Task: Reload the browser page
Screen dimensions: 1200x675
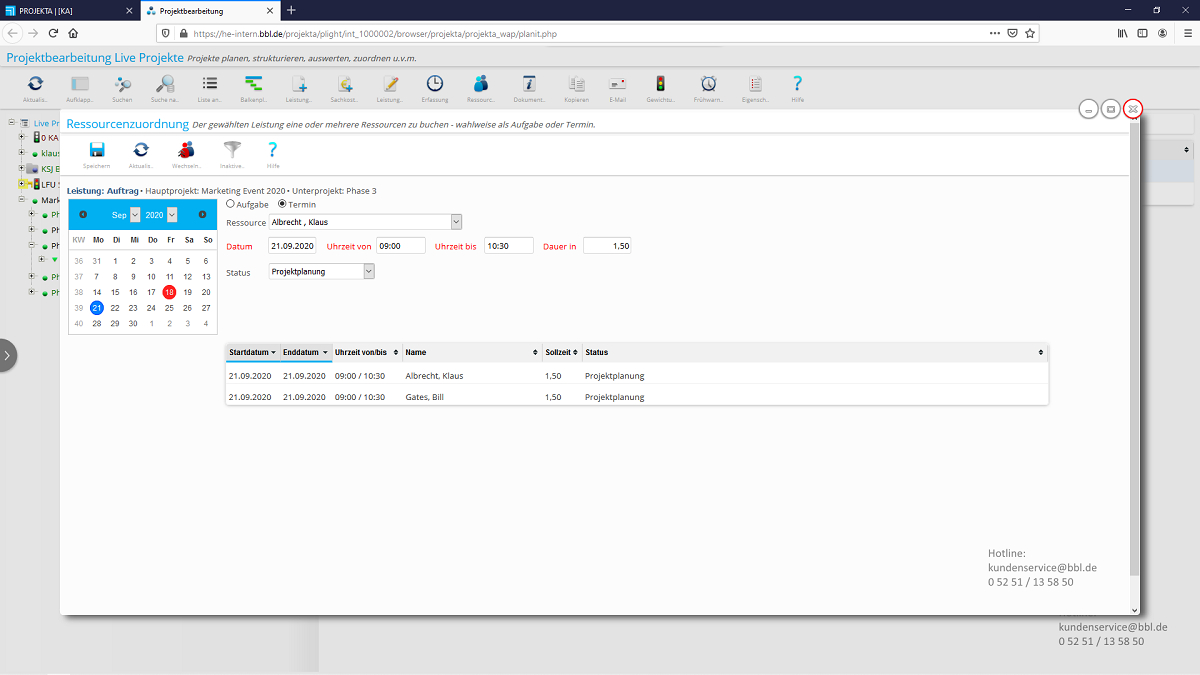Action: tap(53, 33)
